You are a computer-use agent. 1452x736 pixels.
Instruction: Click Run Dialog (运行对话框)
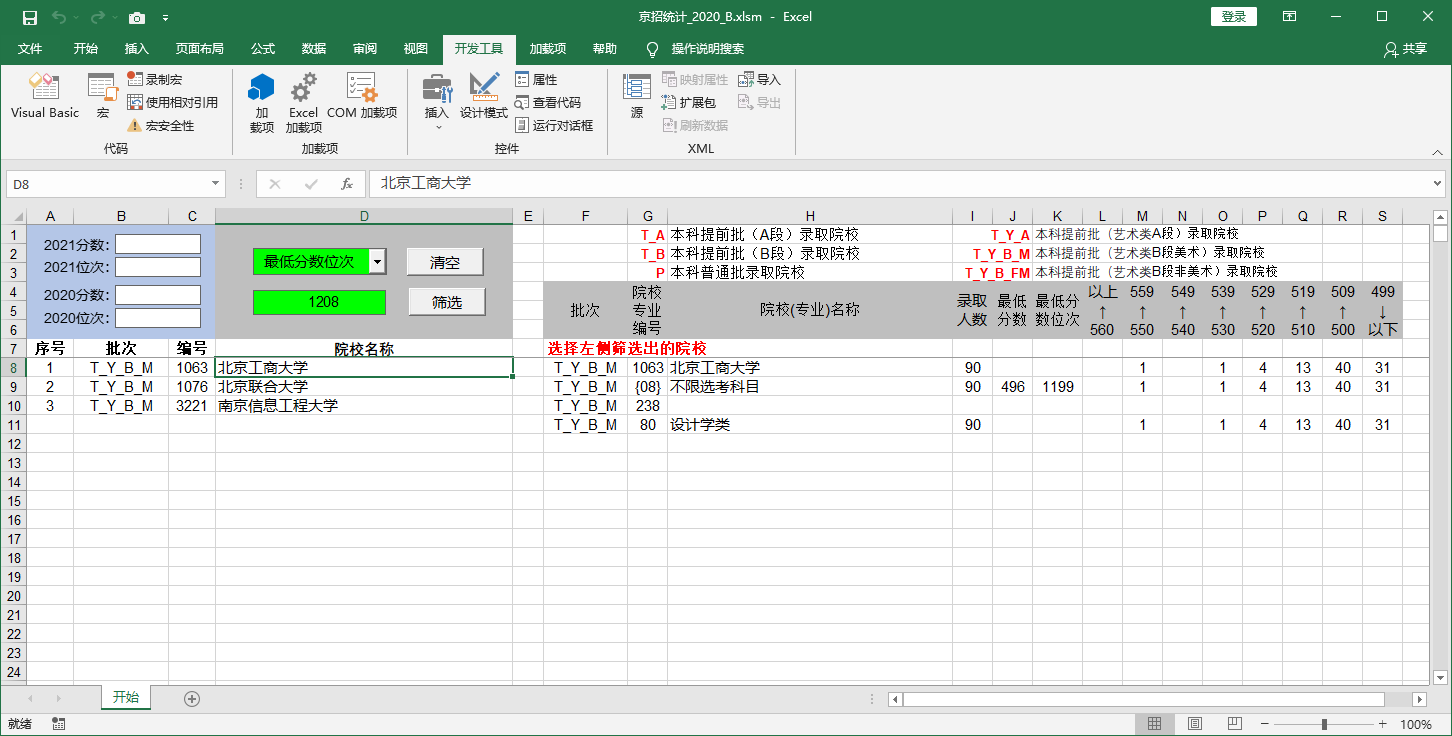[554, 125]
